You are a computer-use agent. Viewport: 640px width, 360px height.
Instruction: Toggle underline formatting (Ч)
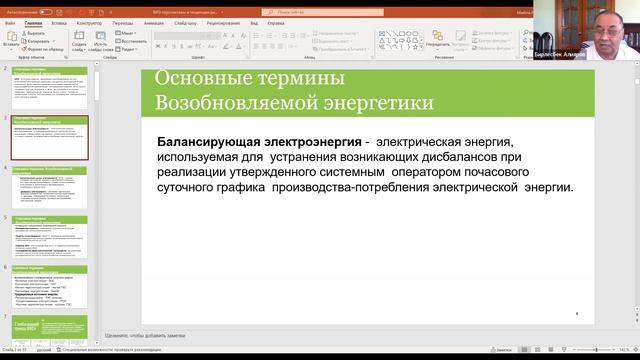pos(174,47)
